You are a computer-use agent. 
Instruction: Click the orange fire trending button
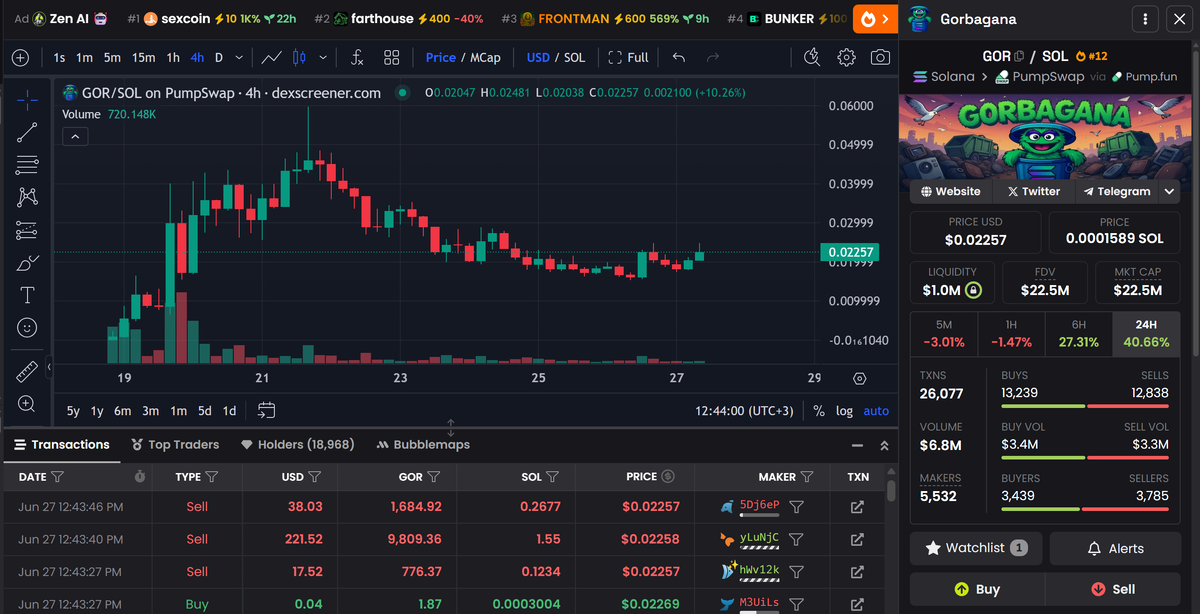tap(875, 19)
